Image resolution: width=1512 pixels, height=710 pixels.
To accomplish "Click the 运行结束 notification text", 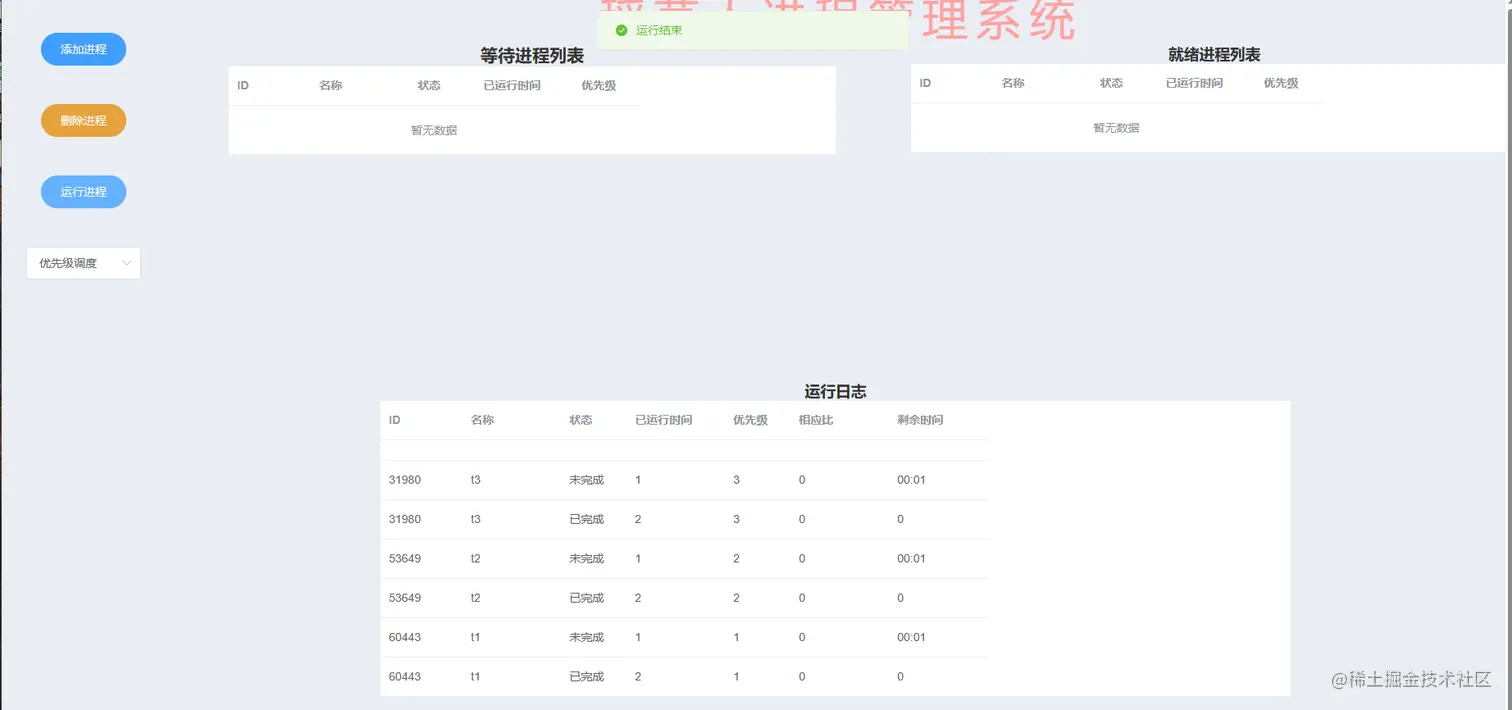I will [x=659, y=31].
